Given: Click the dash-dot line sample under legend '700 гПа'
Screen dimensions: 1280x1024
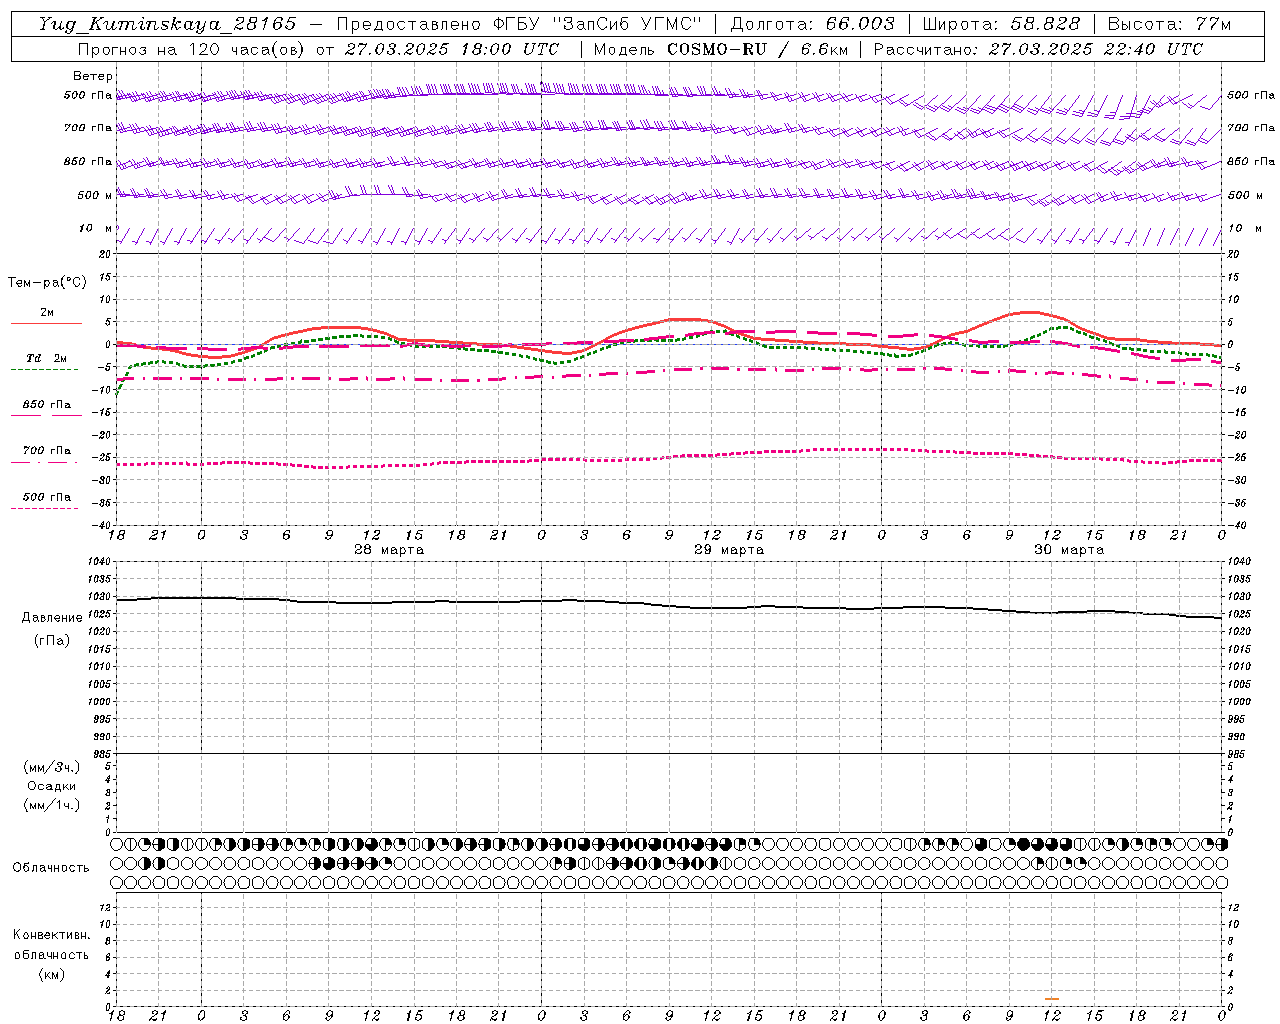Looking at the screenshot, I should point(44,462).
